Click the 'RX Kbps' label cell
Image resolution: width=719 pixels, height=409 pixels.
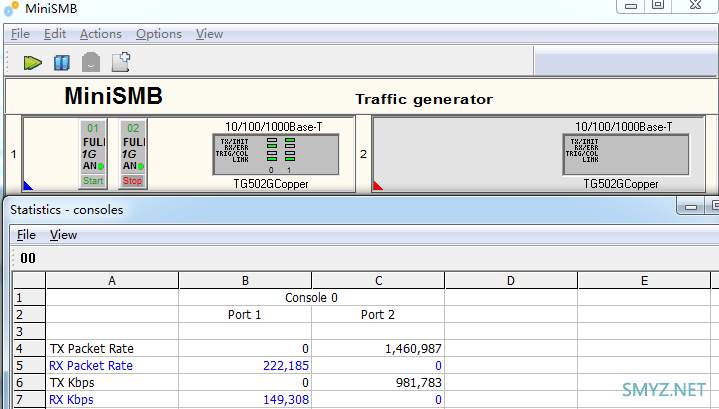click(112, 399)
